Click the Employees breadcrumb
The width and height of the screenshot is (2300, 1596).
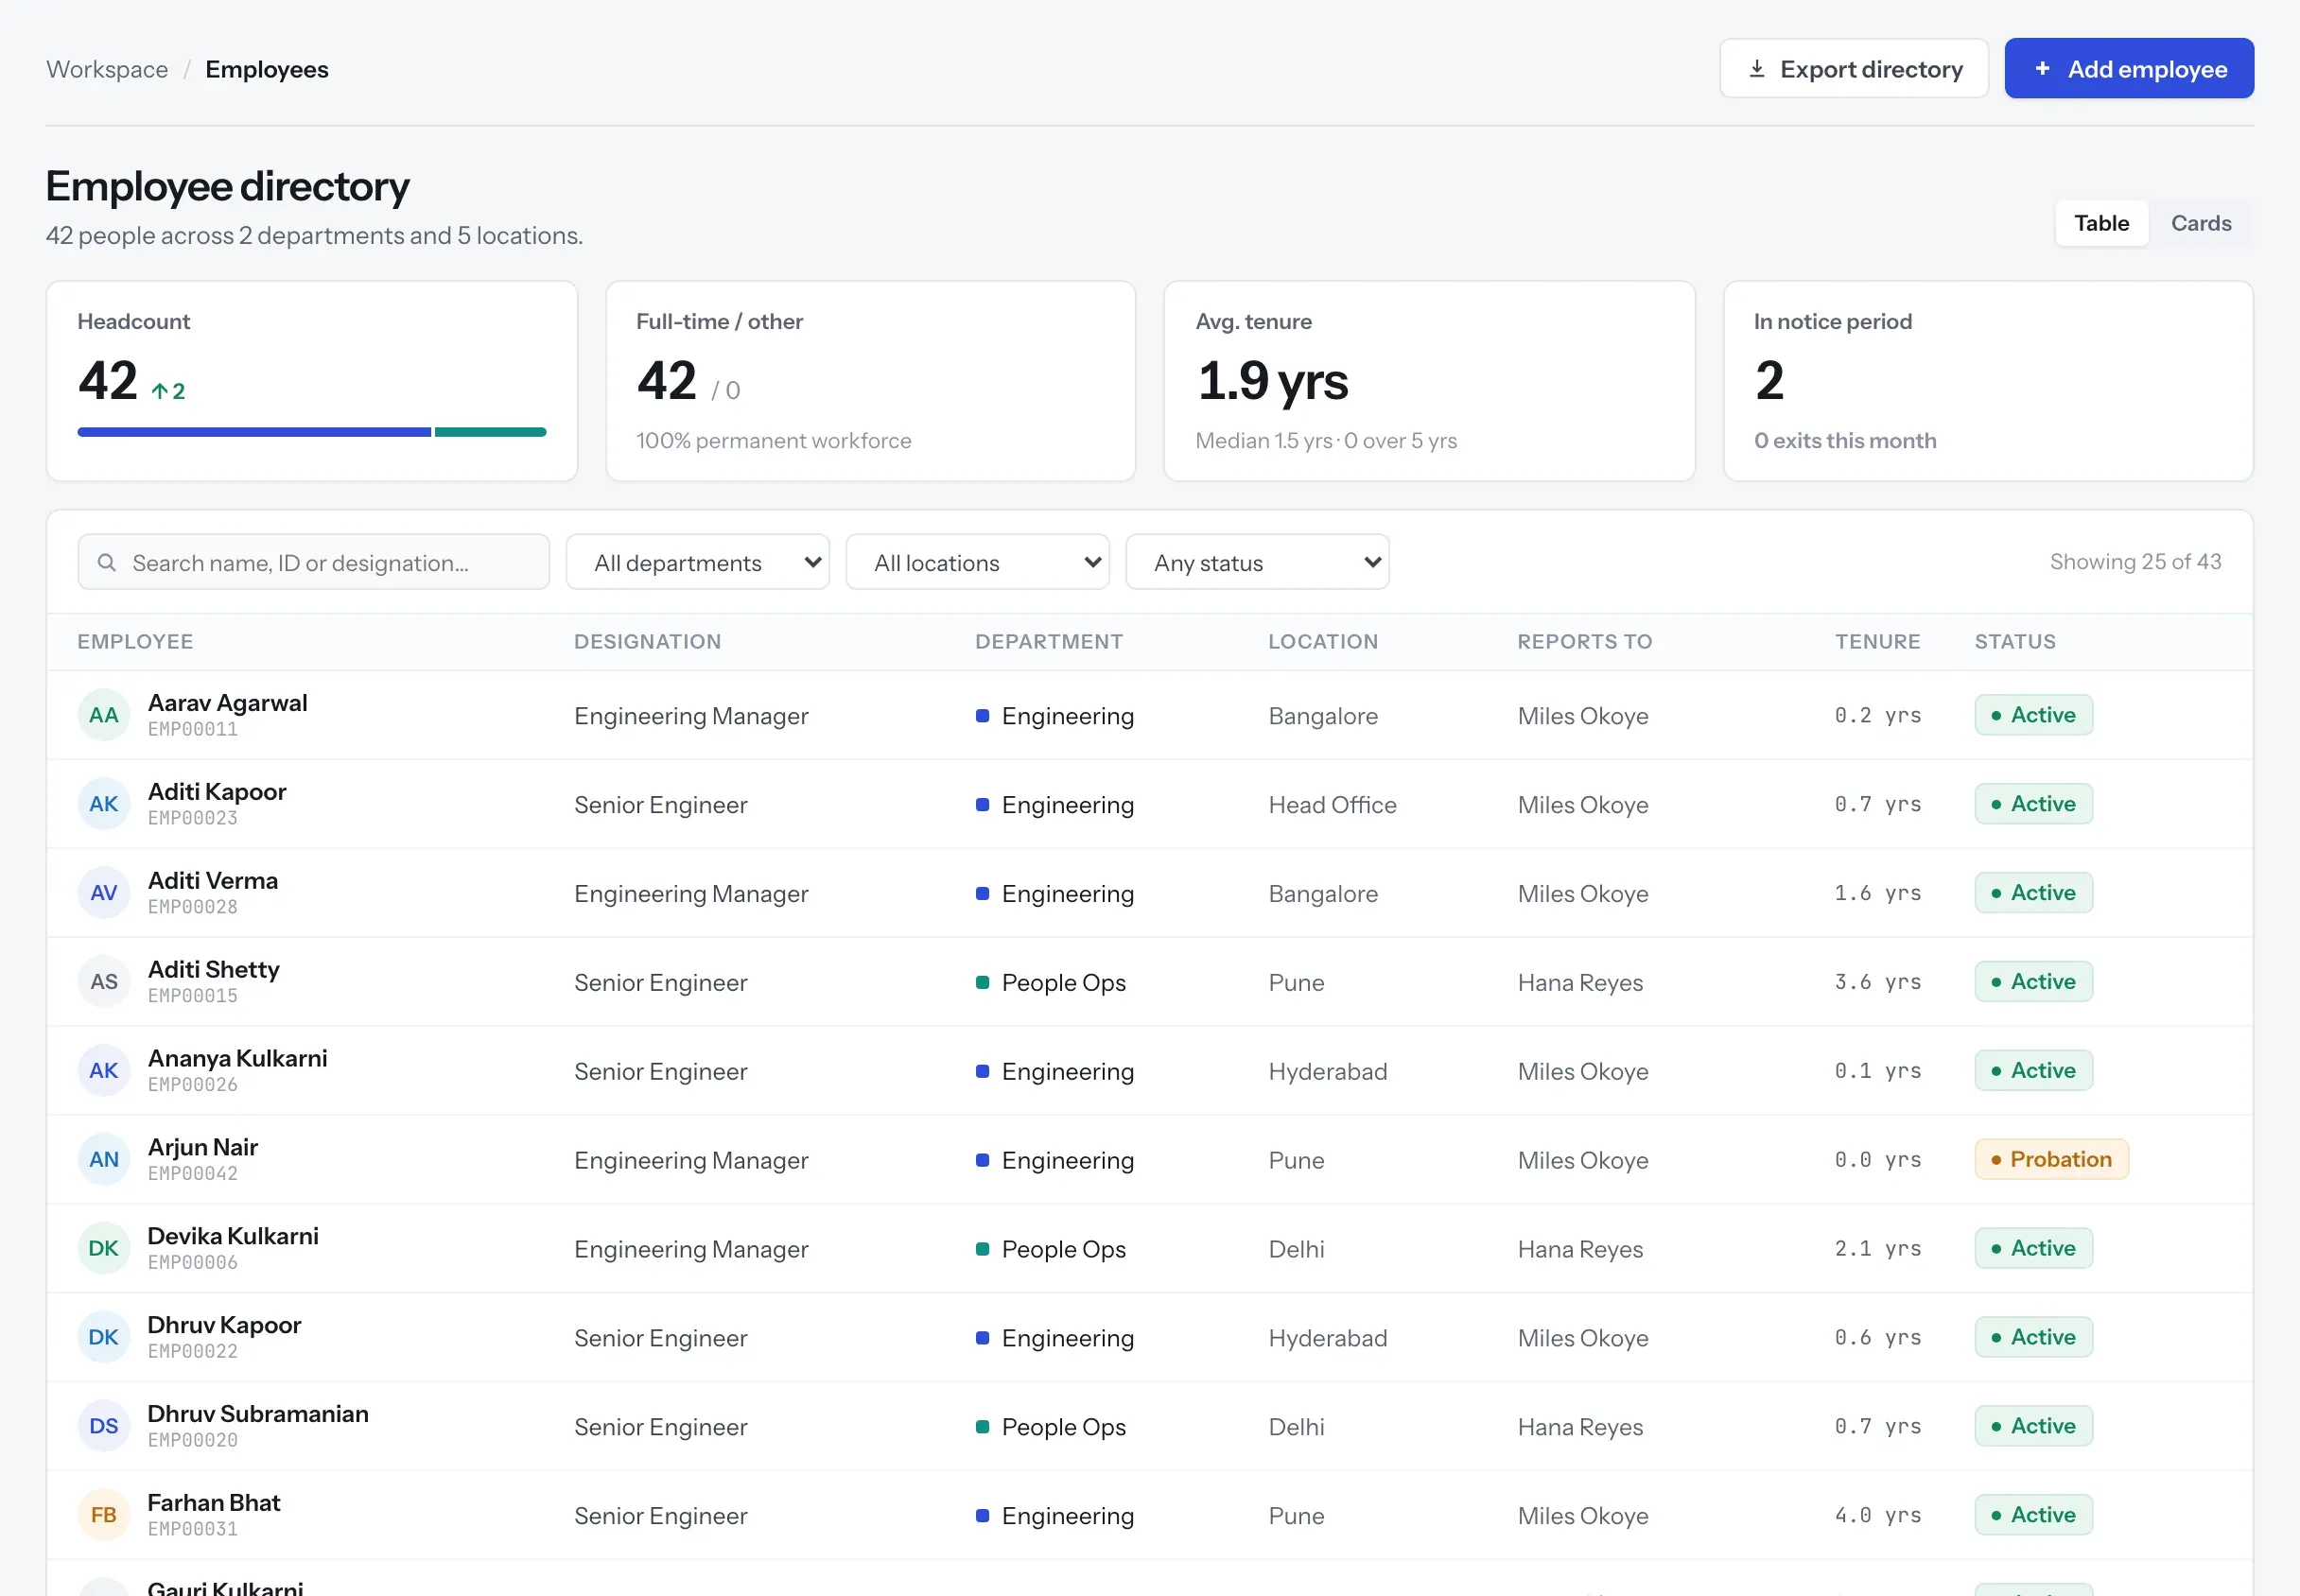coord(267,69)
